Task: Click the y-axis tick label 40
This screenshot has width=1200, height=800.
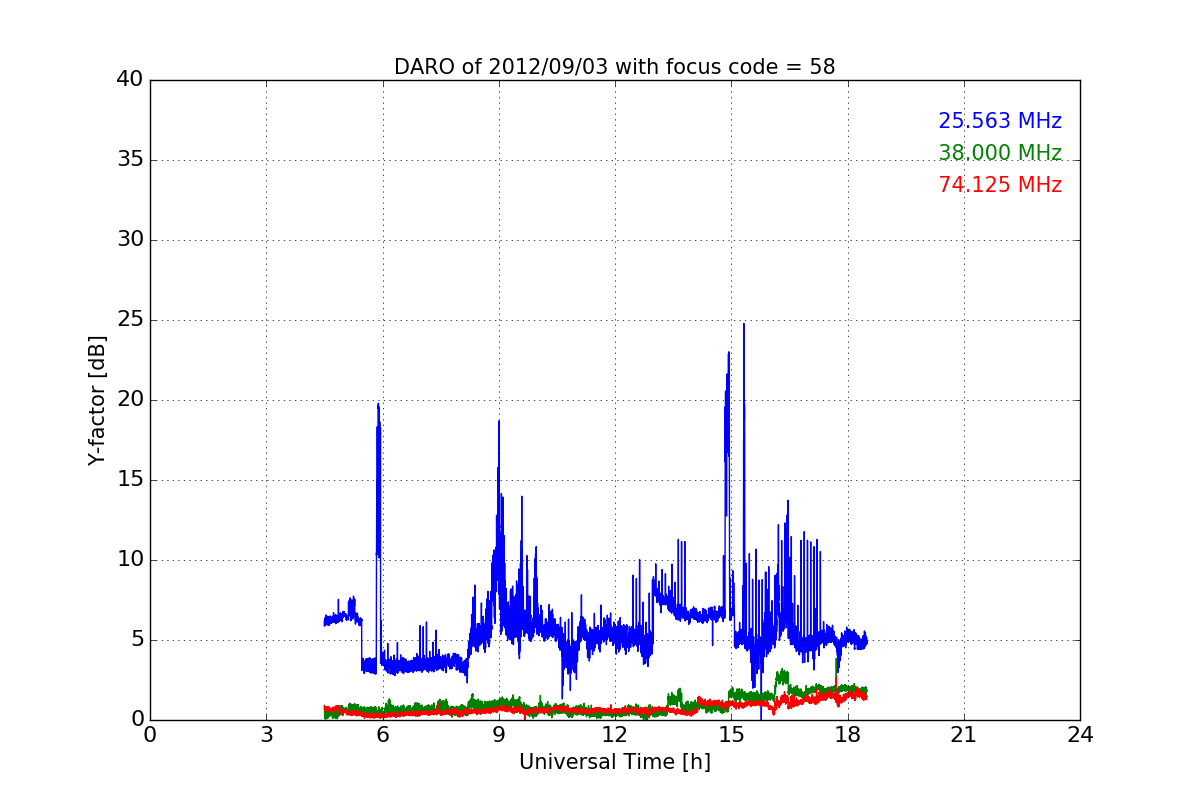Action: click(x=130, y=80)
